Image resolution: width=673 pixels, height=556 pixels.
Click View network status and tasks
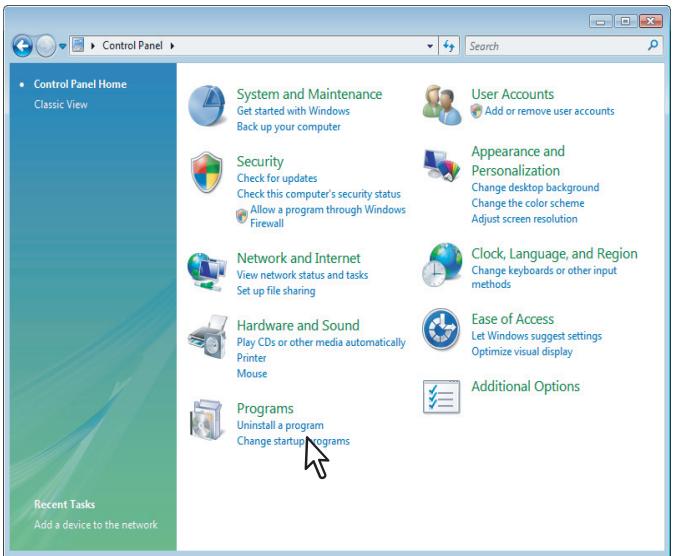(302, 275)
